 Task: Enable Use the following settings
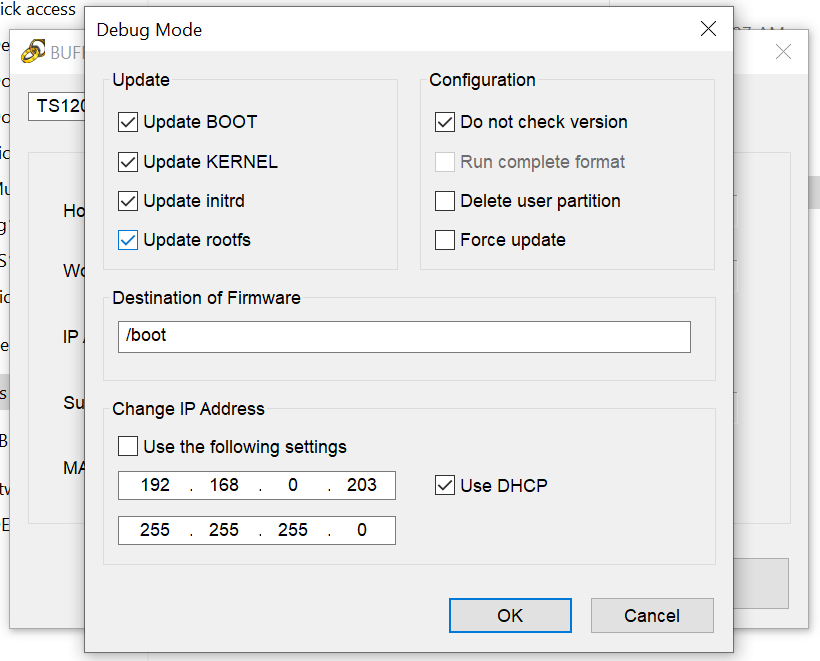[x=128, y=446]
